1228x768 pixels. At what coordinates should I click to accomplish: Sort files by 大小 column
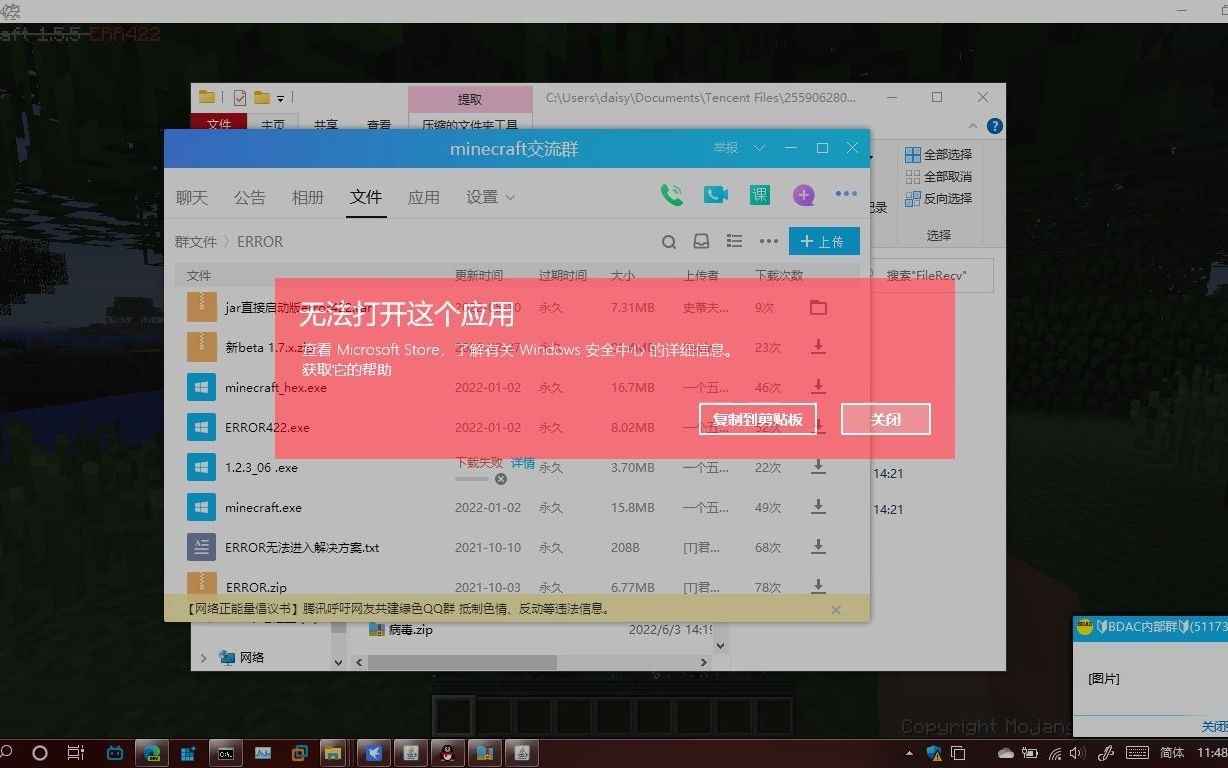[623, 275]
